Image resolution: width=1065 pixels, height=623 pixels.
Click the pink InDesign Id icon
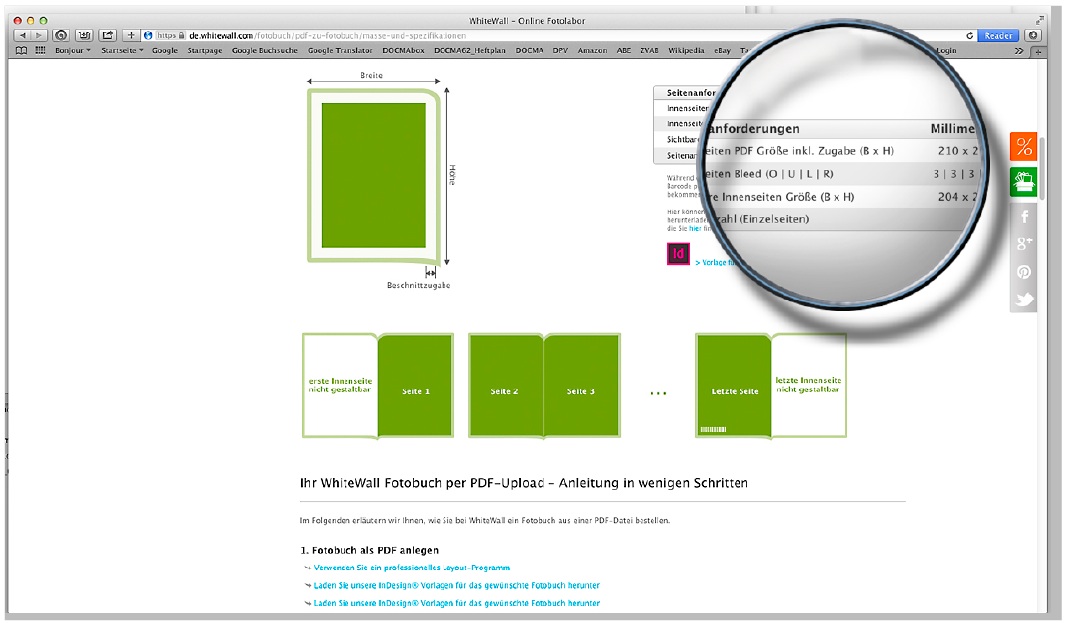(678, 253)
